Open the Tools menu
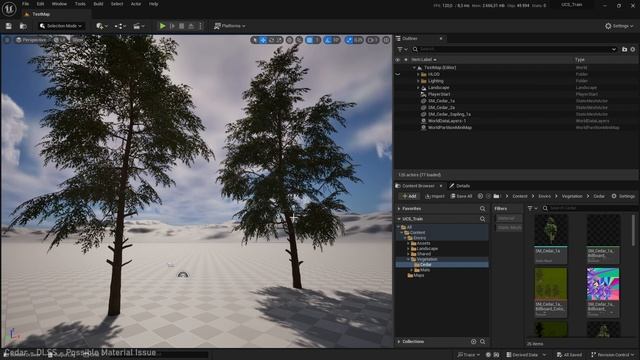This screenshot has height=360, width=640. pyautogui.click(x=80, y=4)
